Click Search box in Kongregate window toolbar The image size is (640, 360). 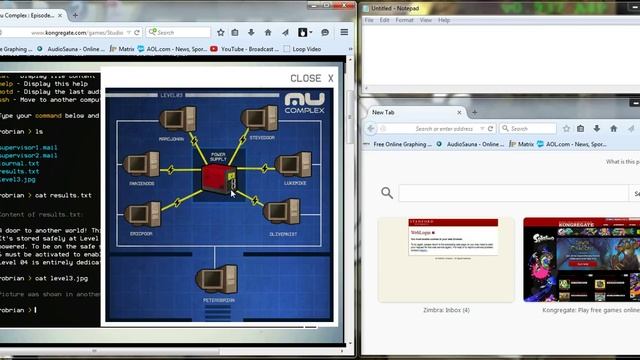pyautogui.click(x=178, y=32)
